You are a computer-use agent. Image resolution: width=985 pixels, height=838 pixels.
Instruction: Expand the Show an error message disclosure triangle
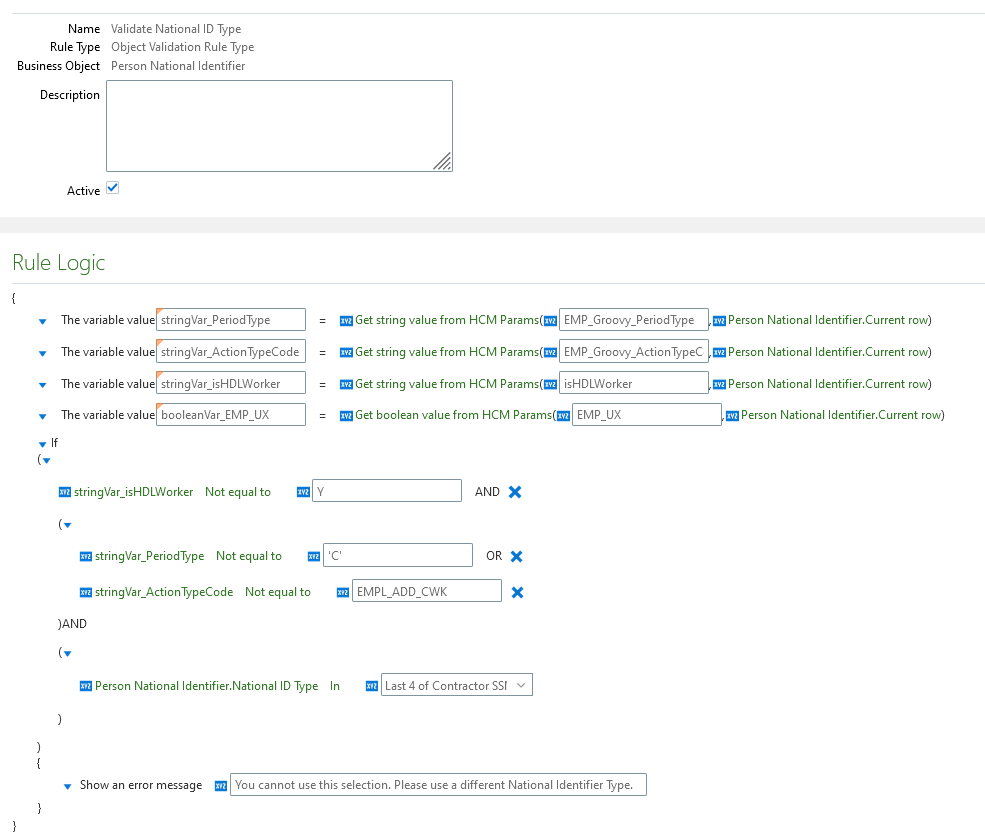67,785
